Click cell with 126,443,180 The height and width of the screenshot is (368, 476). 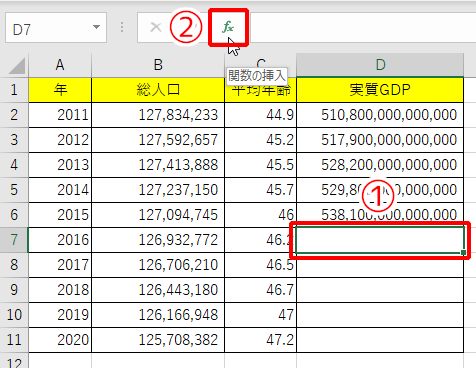[x=158, y=290]
